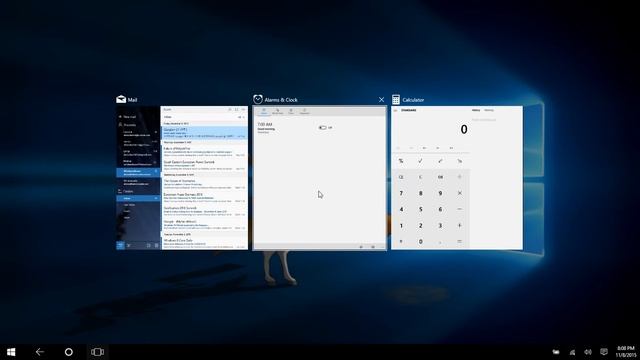Open Calculator hamburger menu
This screenshot has width=640, height=360.
(396, 110)
